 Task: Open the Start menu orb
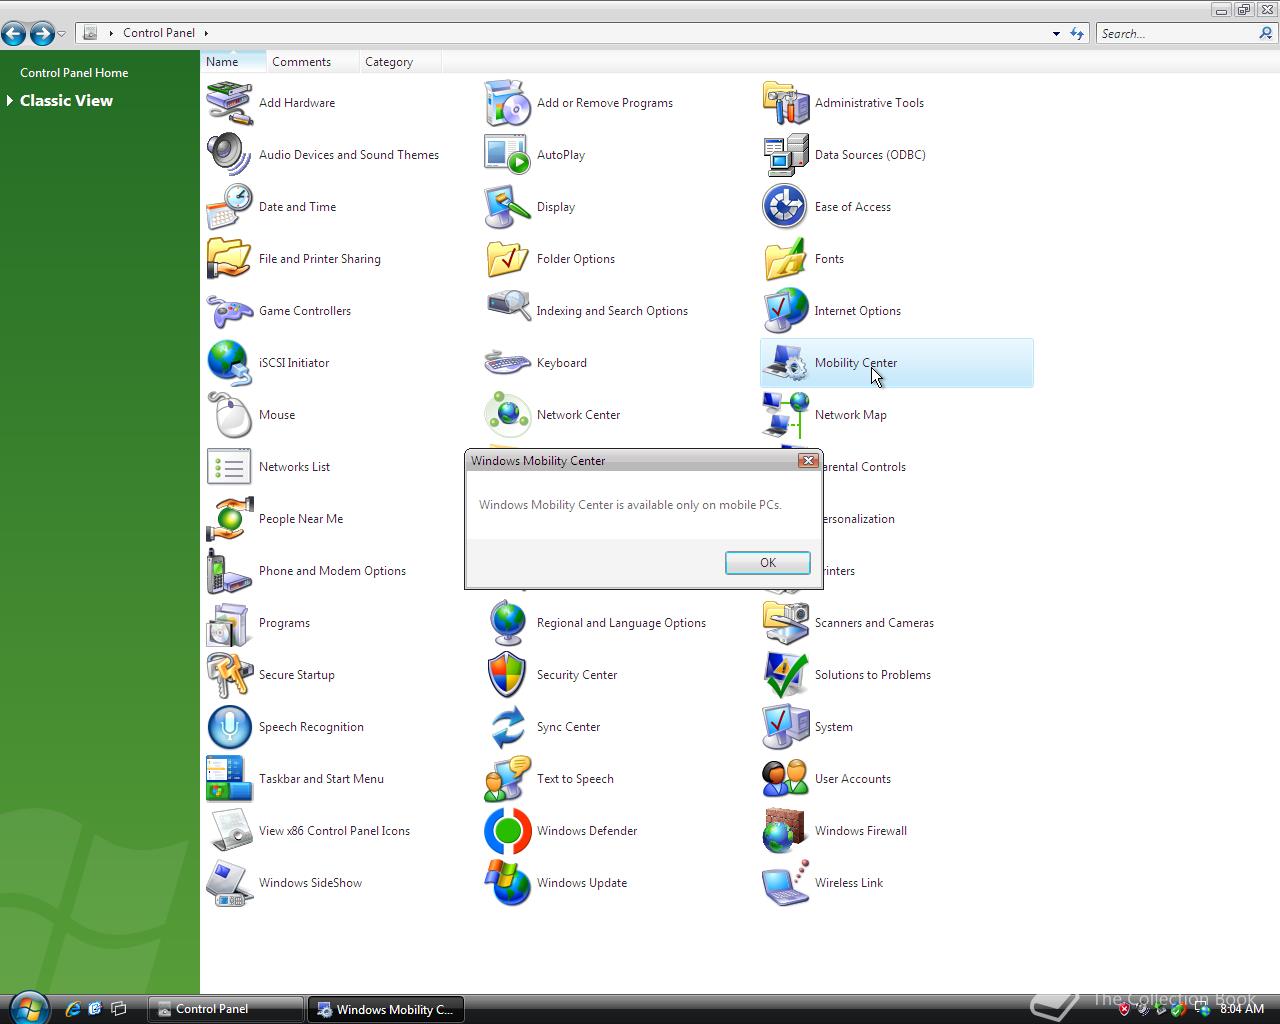(28, 1008)
